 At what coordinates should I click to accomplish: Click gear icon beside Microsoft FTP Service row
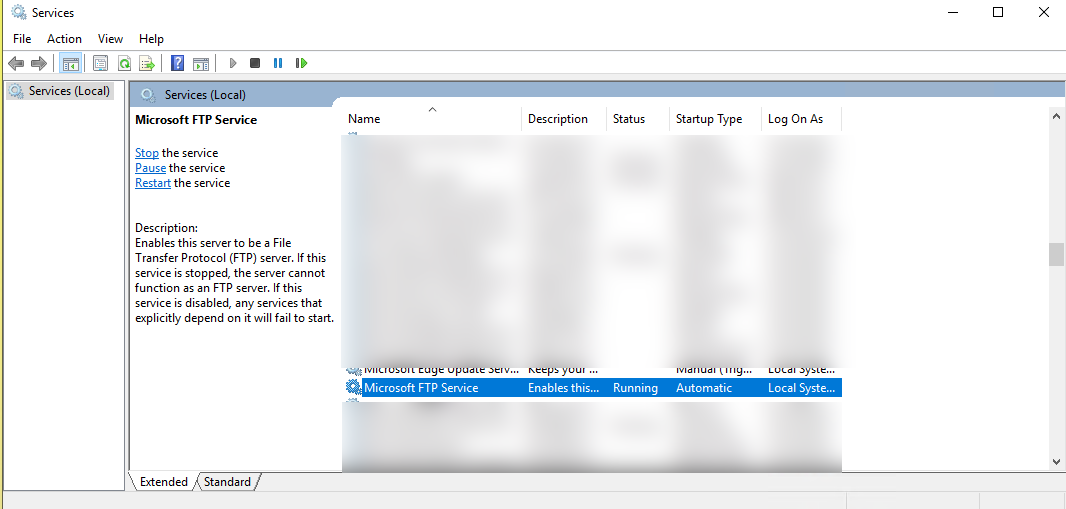coord(354,387)
